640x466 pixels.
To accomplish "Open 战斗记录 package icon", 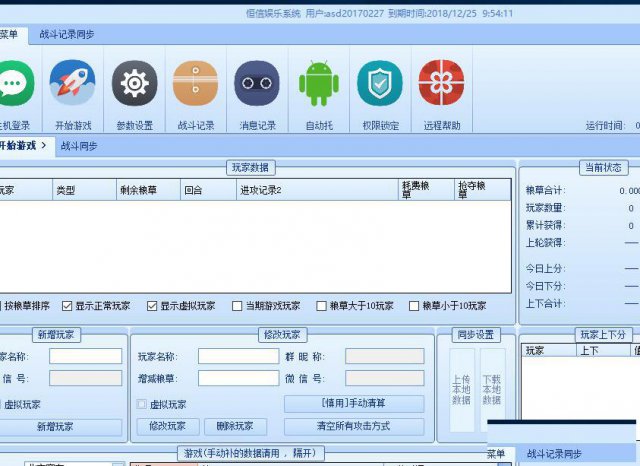I will point(196,83).
